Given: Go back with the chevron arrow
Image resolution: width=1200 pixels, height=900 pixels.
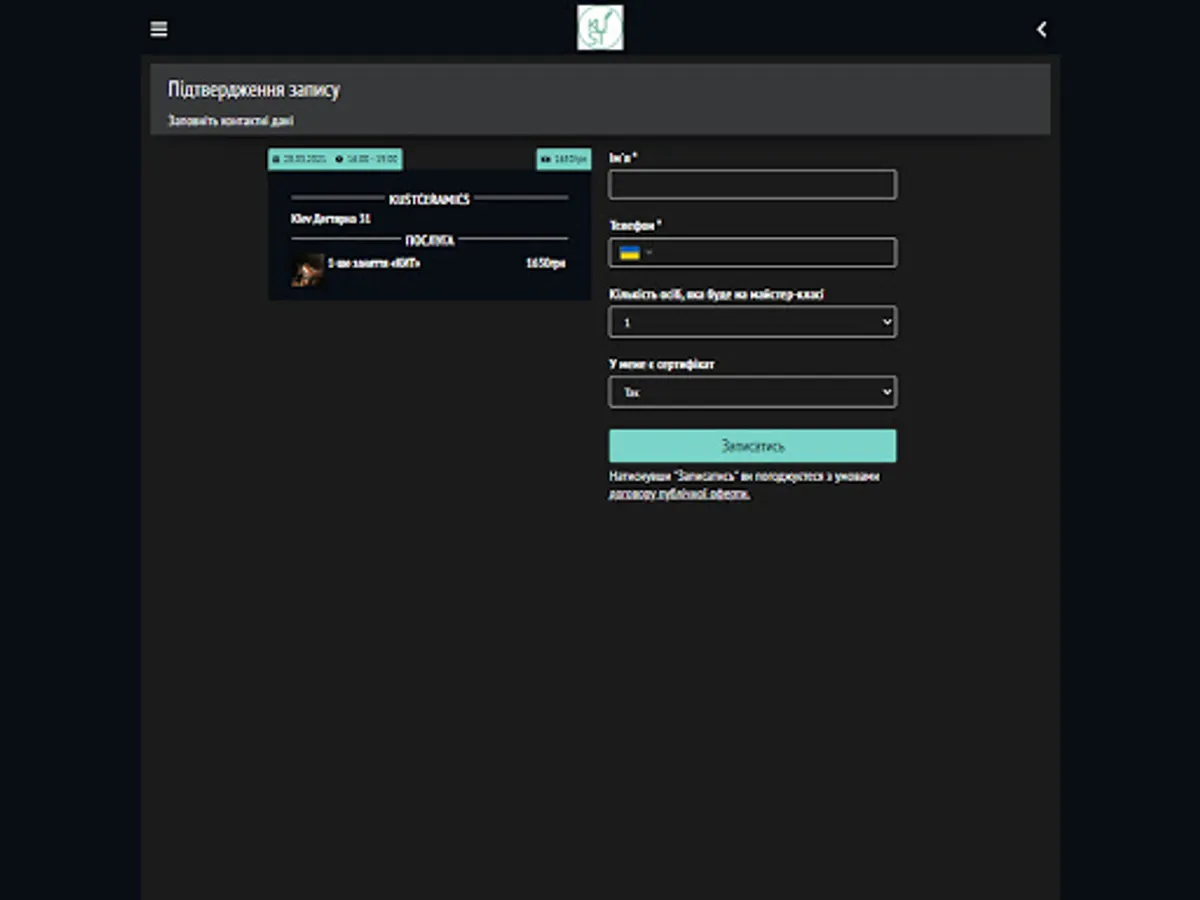Looking at the screenshot, I should point(1041,29).
